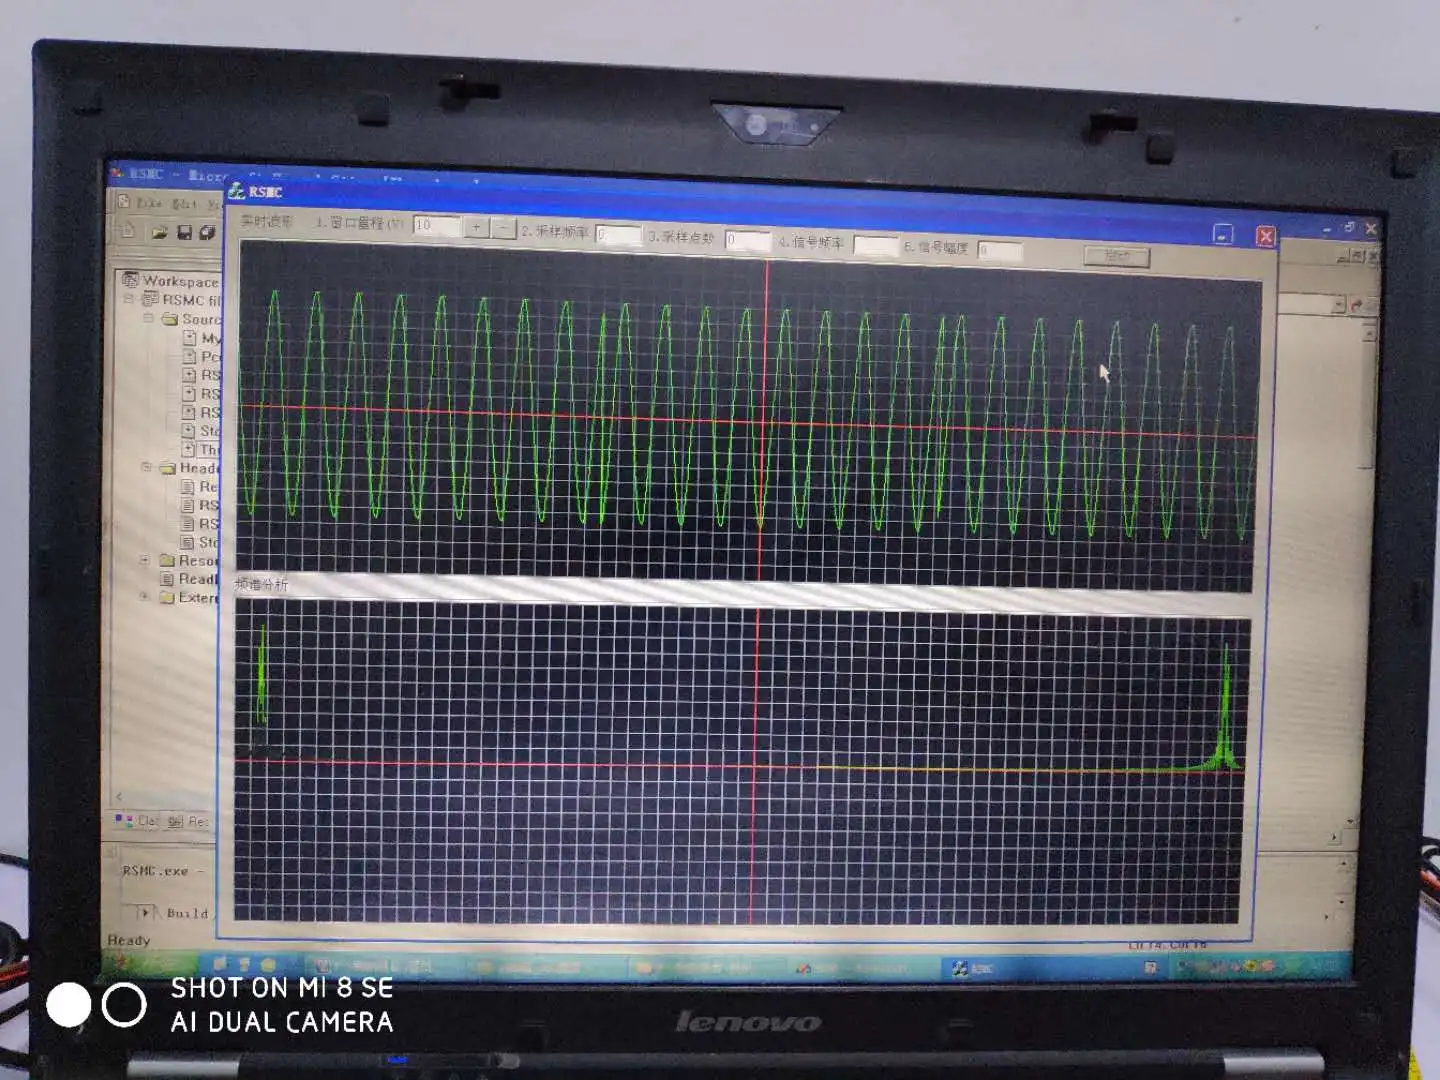Click the red arrow icon in right toolbar
Image resolution: width=1440 pixels, height=1080 pixels.
[1357, 304]
